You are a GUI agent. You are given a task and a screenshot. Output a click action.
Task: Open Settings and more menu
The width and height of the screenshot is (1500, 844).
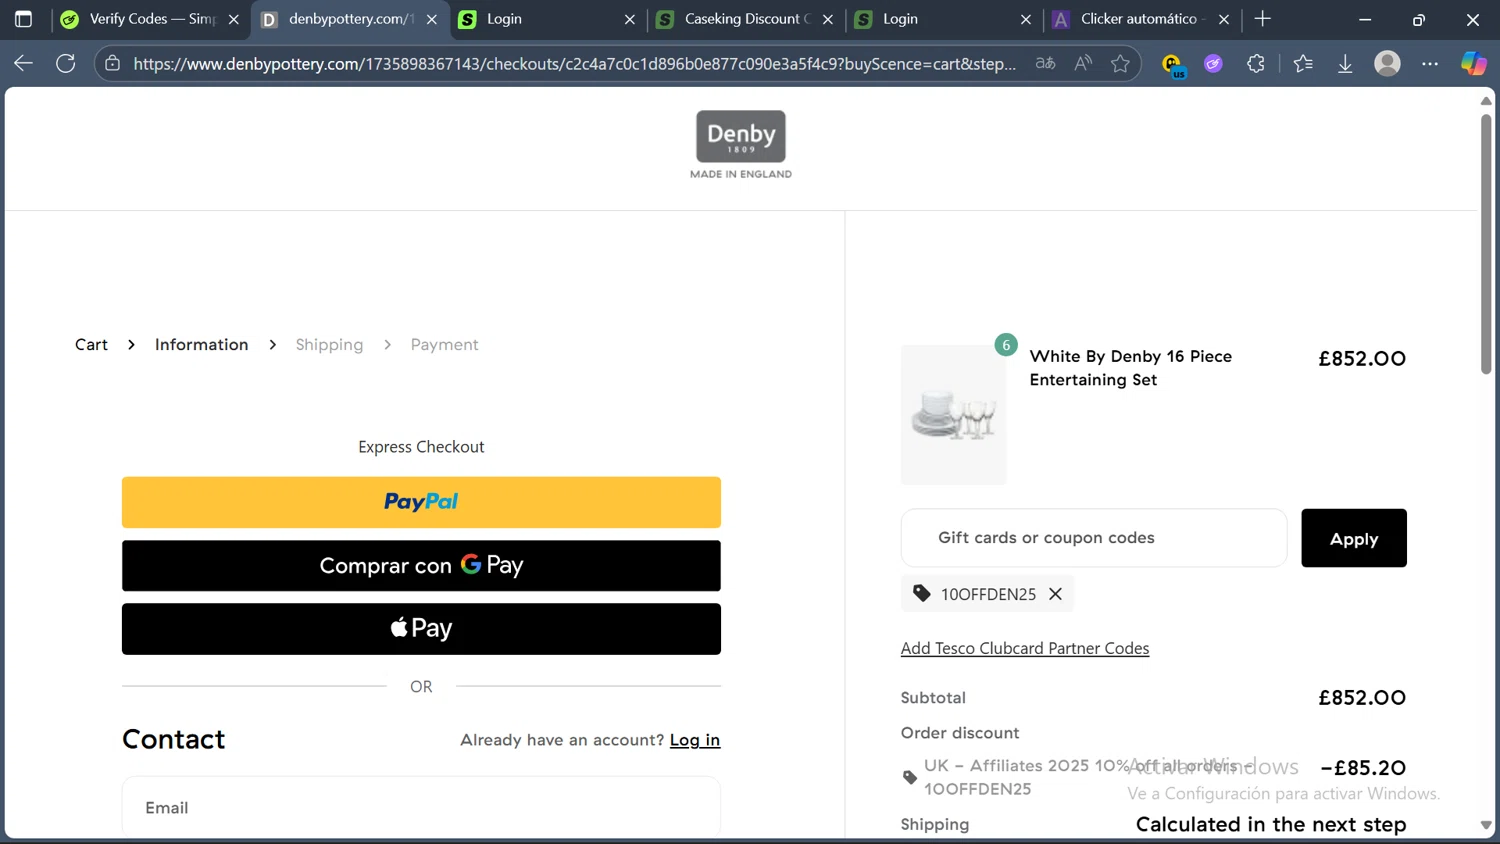tap(1430, 63)
